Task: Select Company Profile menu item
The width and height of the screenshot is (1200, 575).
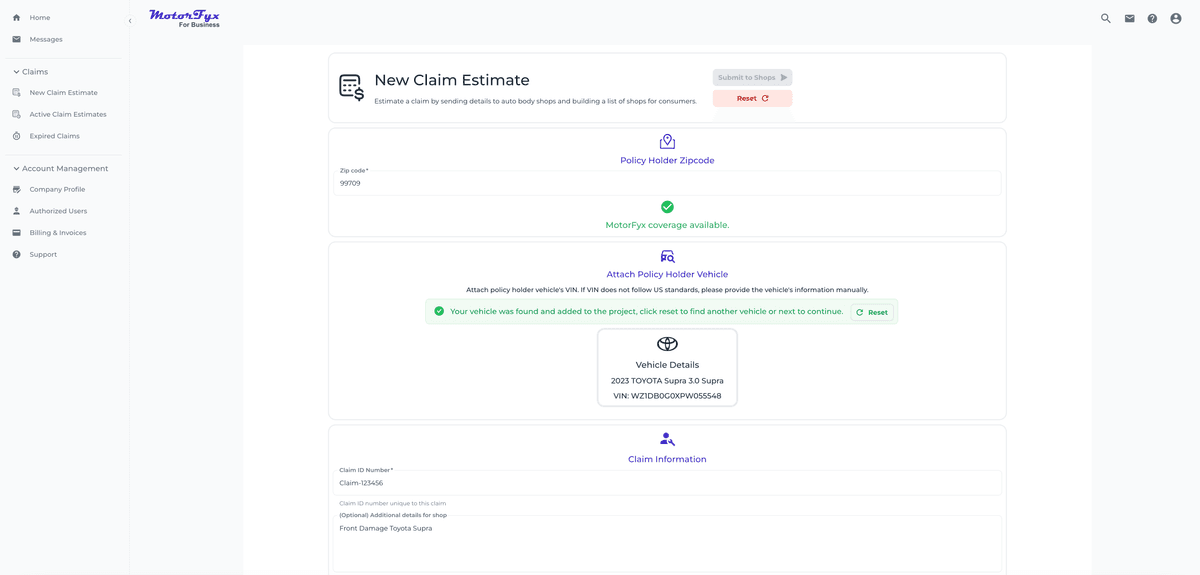Action: coord(57,189)
